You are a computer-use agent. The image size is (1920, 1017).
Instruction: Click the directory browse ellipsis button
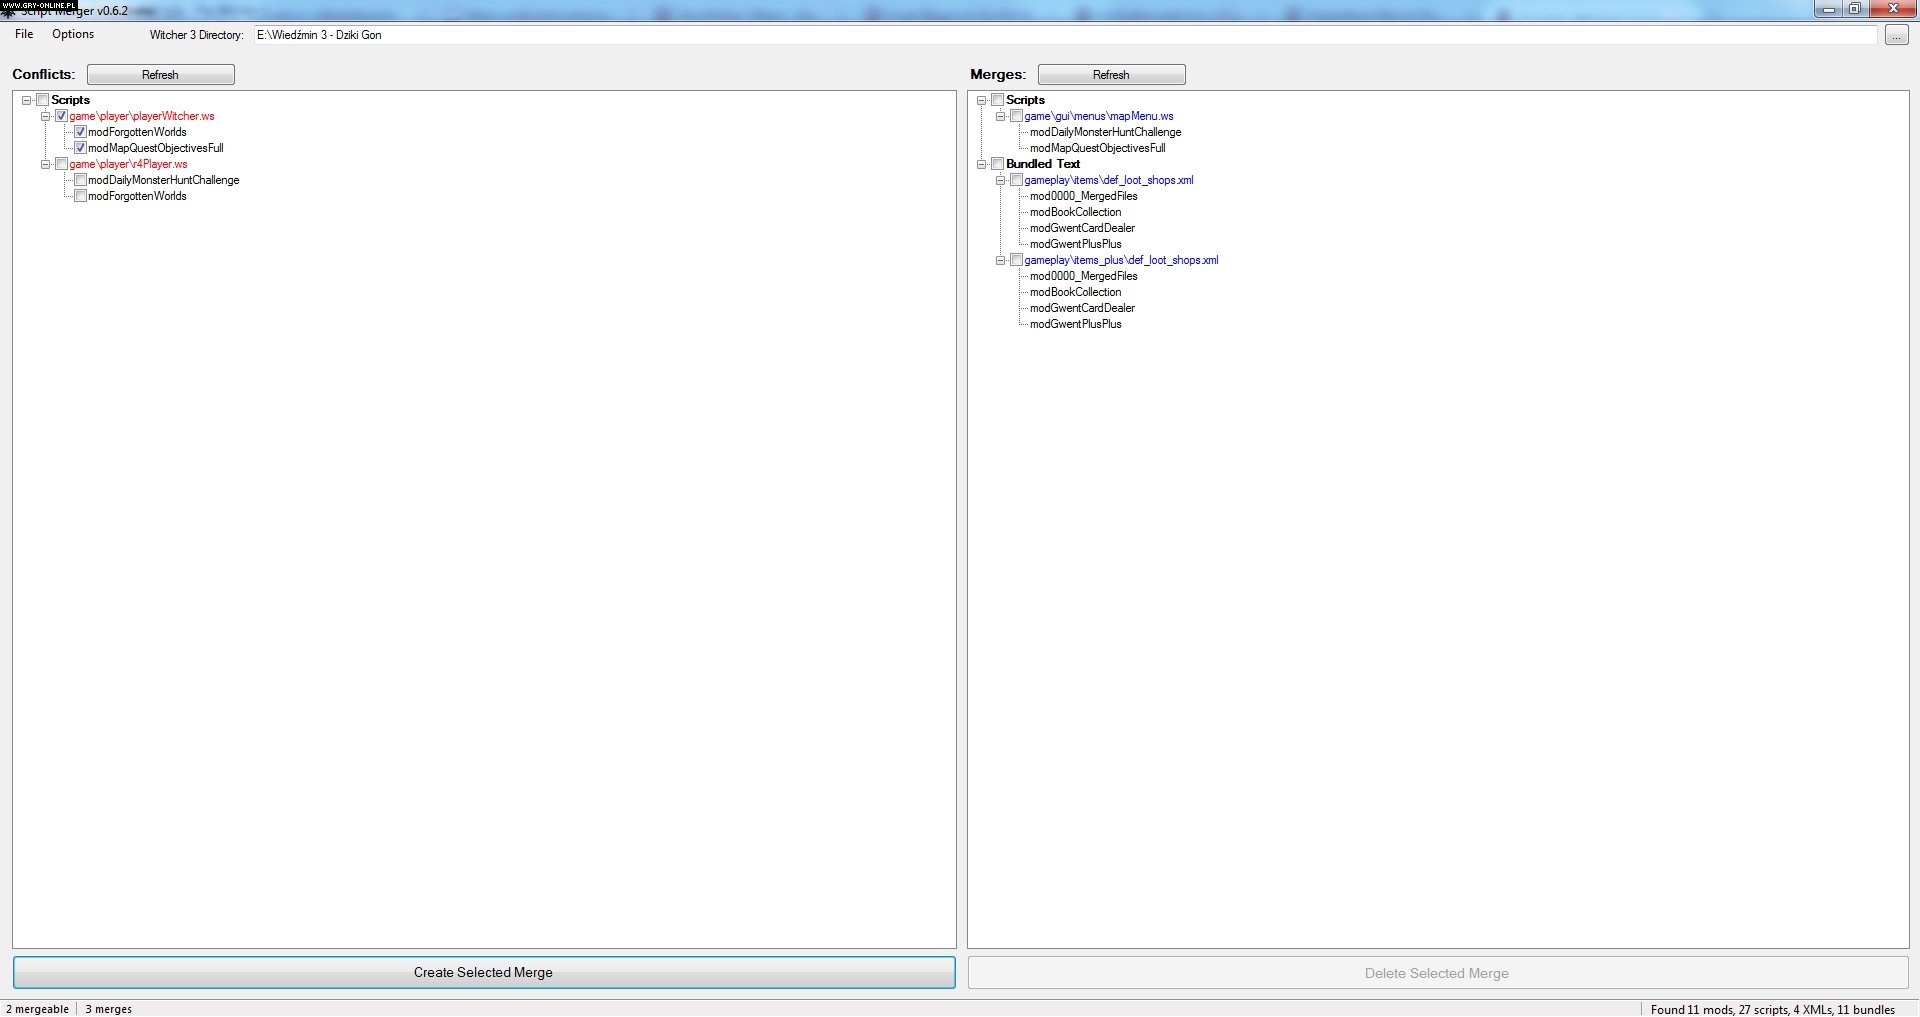pos(1896,35)
